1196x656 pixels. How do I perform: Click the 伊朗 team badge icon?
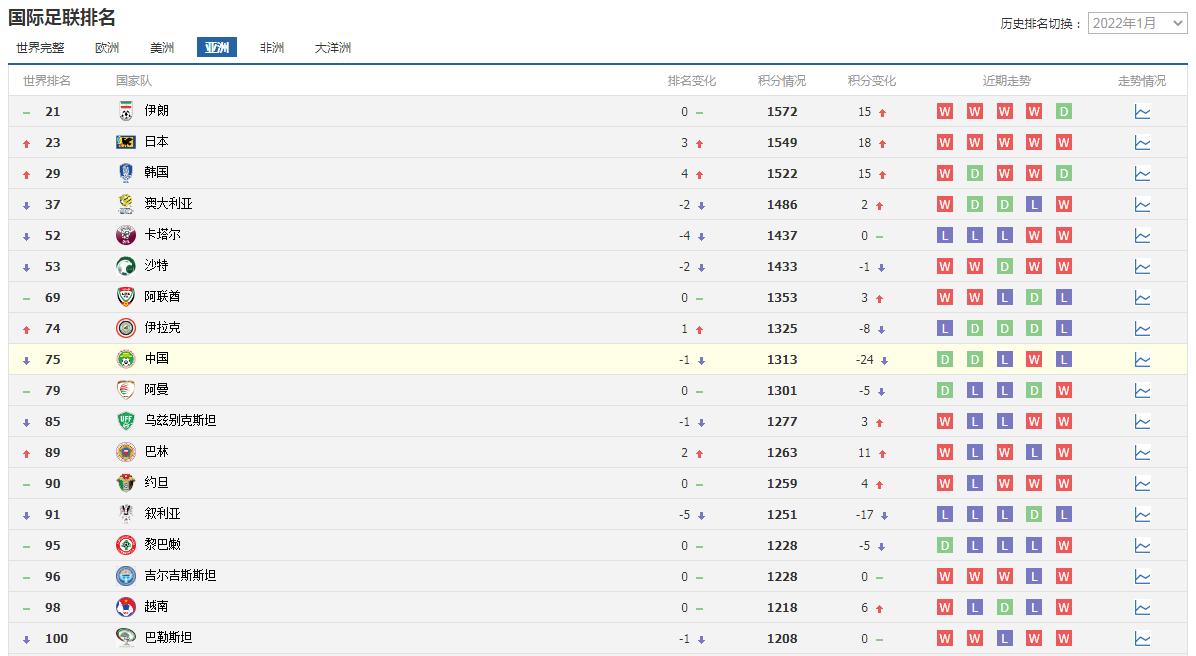126,111
